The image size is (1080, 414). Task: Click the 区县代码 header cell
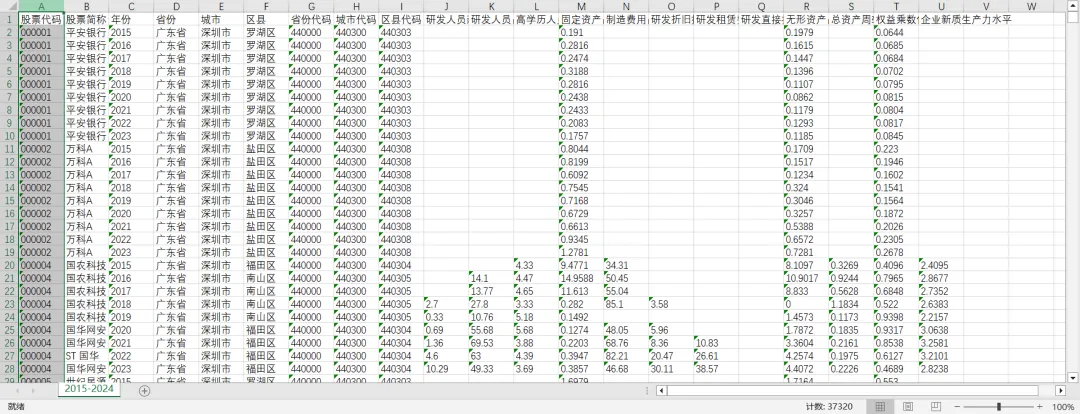pyautogui.click(x=401, y=19)
